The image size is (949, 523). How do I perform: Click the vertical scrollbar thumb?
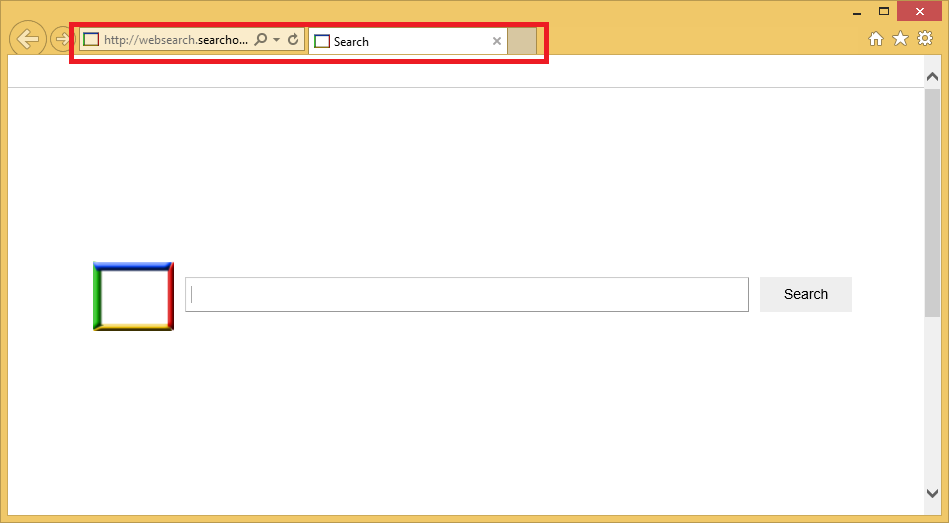(x=932, y=200)
